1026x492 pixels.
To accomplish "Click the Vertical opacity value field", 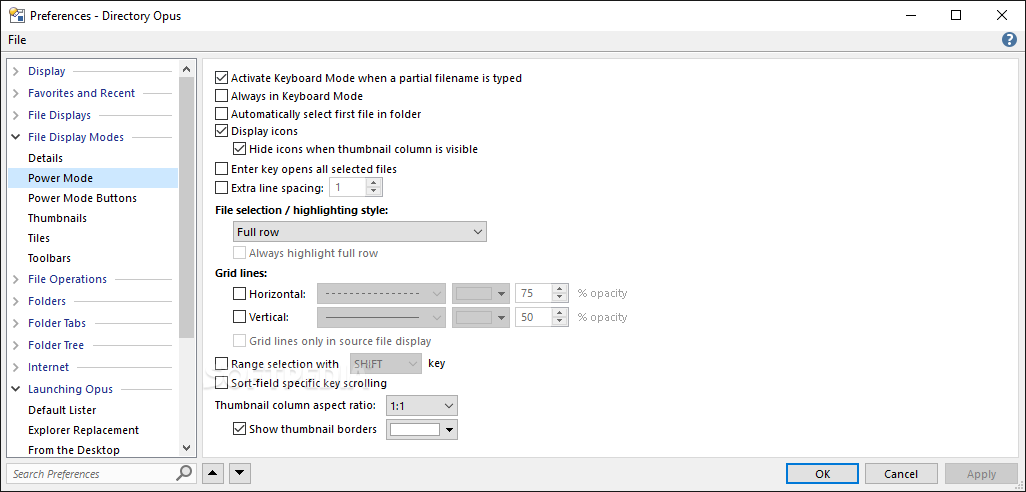I will point(533,317).
